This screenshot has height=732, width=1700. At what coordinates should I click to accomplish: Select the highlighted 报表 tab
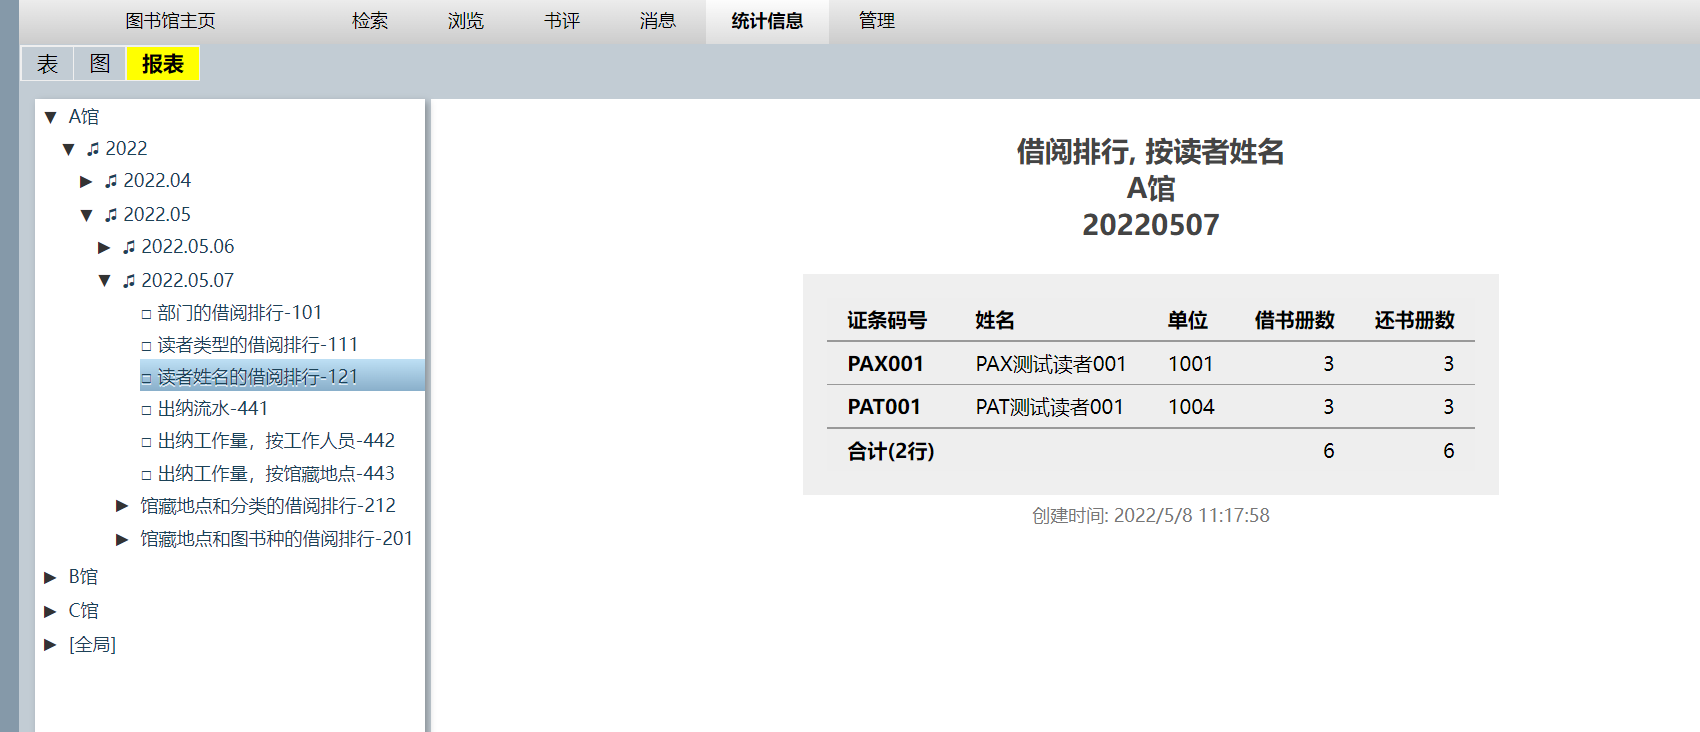coord(163,64)
